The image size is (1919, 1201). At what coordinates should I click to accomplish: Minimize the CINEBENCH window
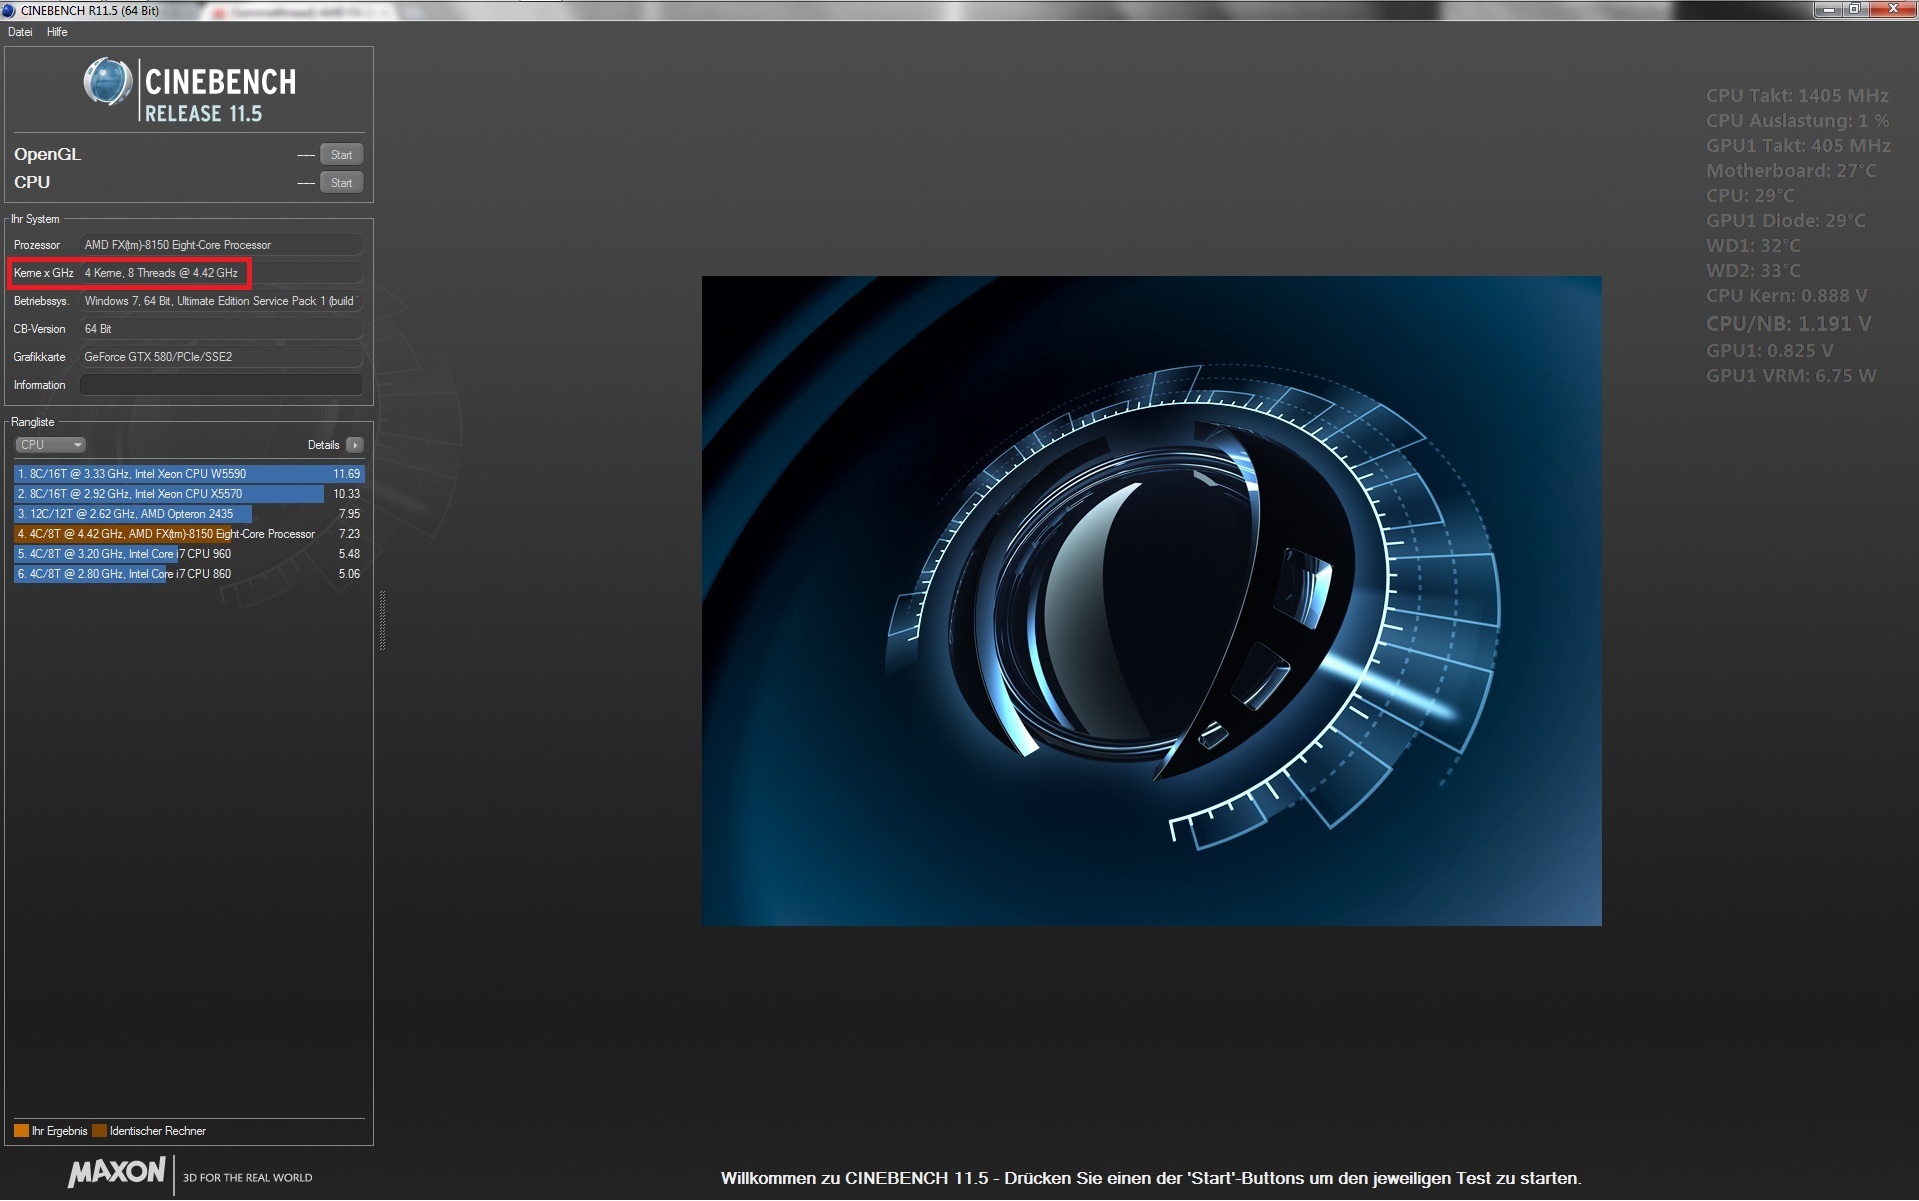tap(1828, 9)
